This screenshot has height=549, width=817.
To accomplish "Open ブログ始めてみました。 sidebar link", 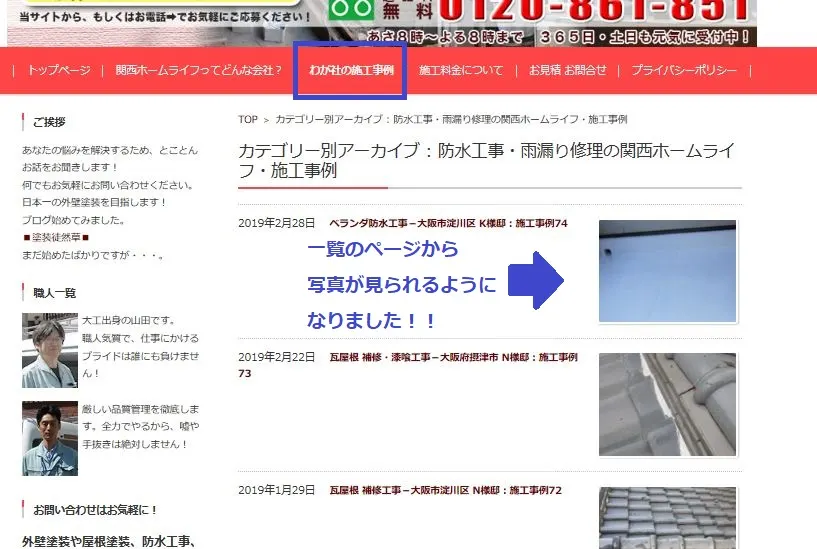I will 73,220.
